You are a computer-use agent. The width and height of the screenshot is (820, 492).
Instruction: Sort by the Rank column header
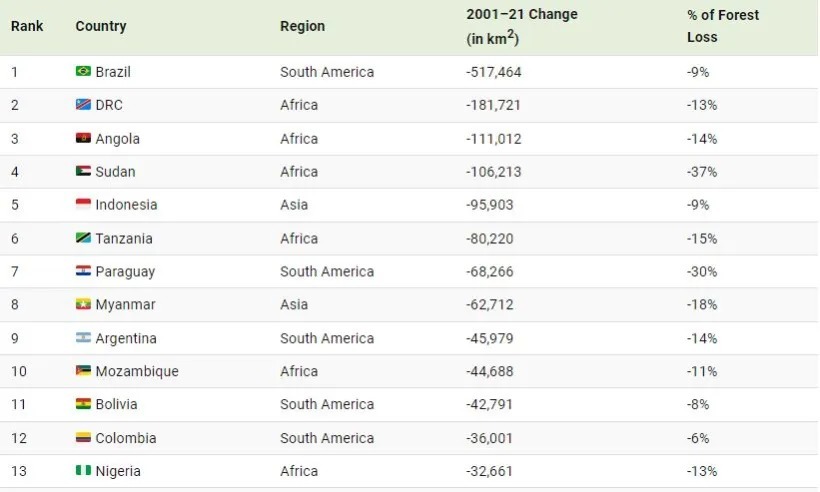(x=27, y=26)
